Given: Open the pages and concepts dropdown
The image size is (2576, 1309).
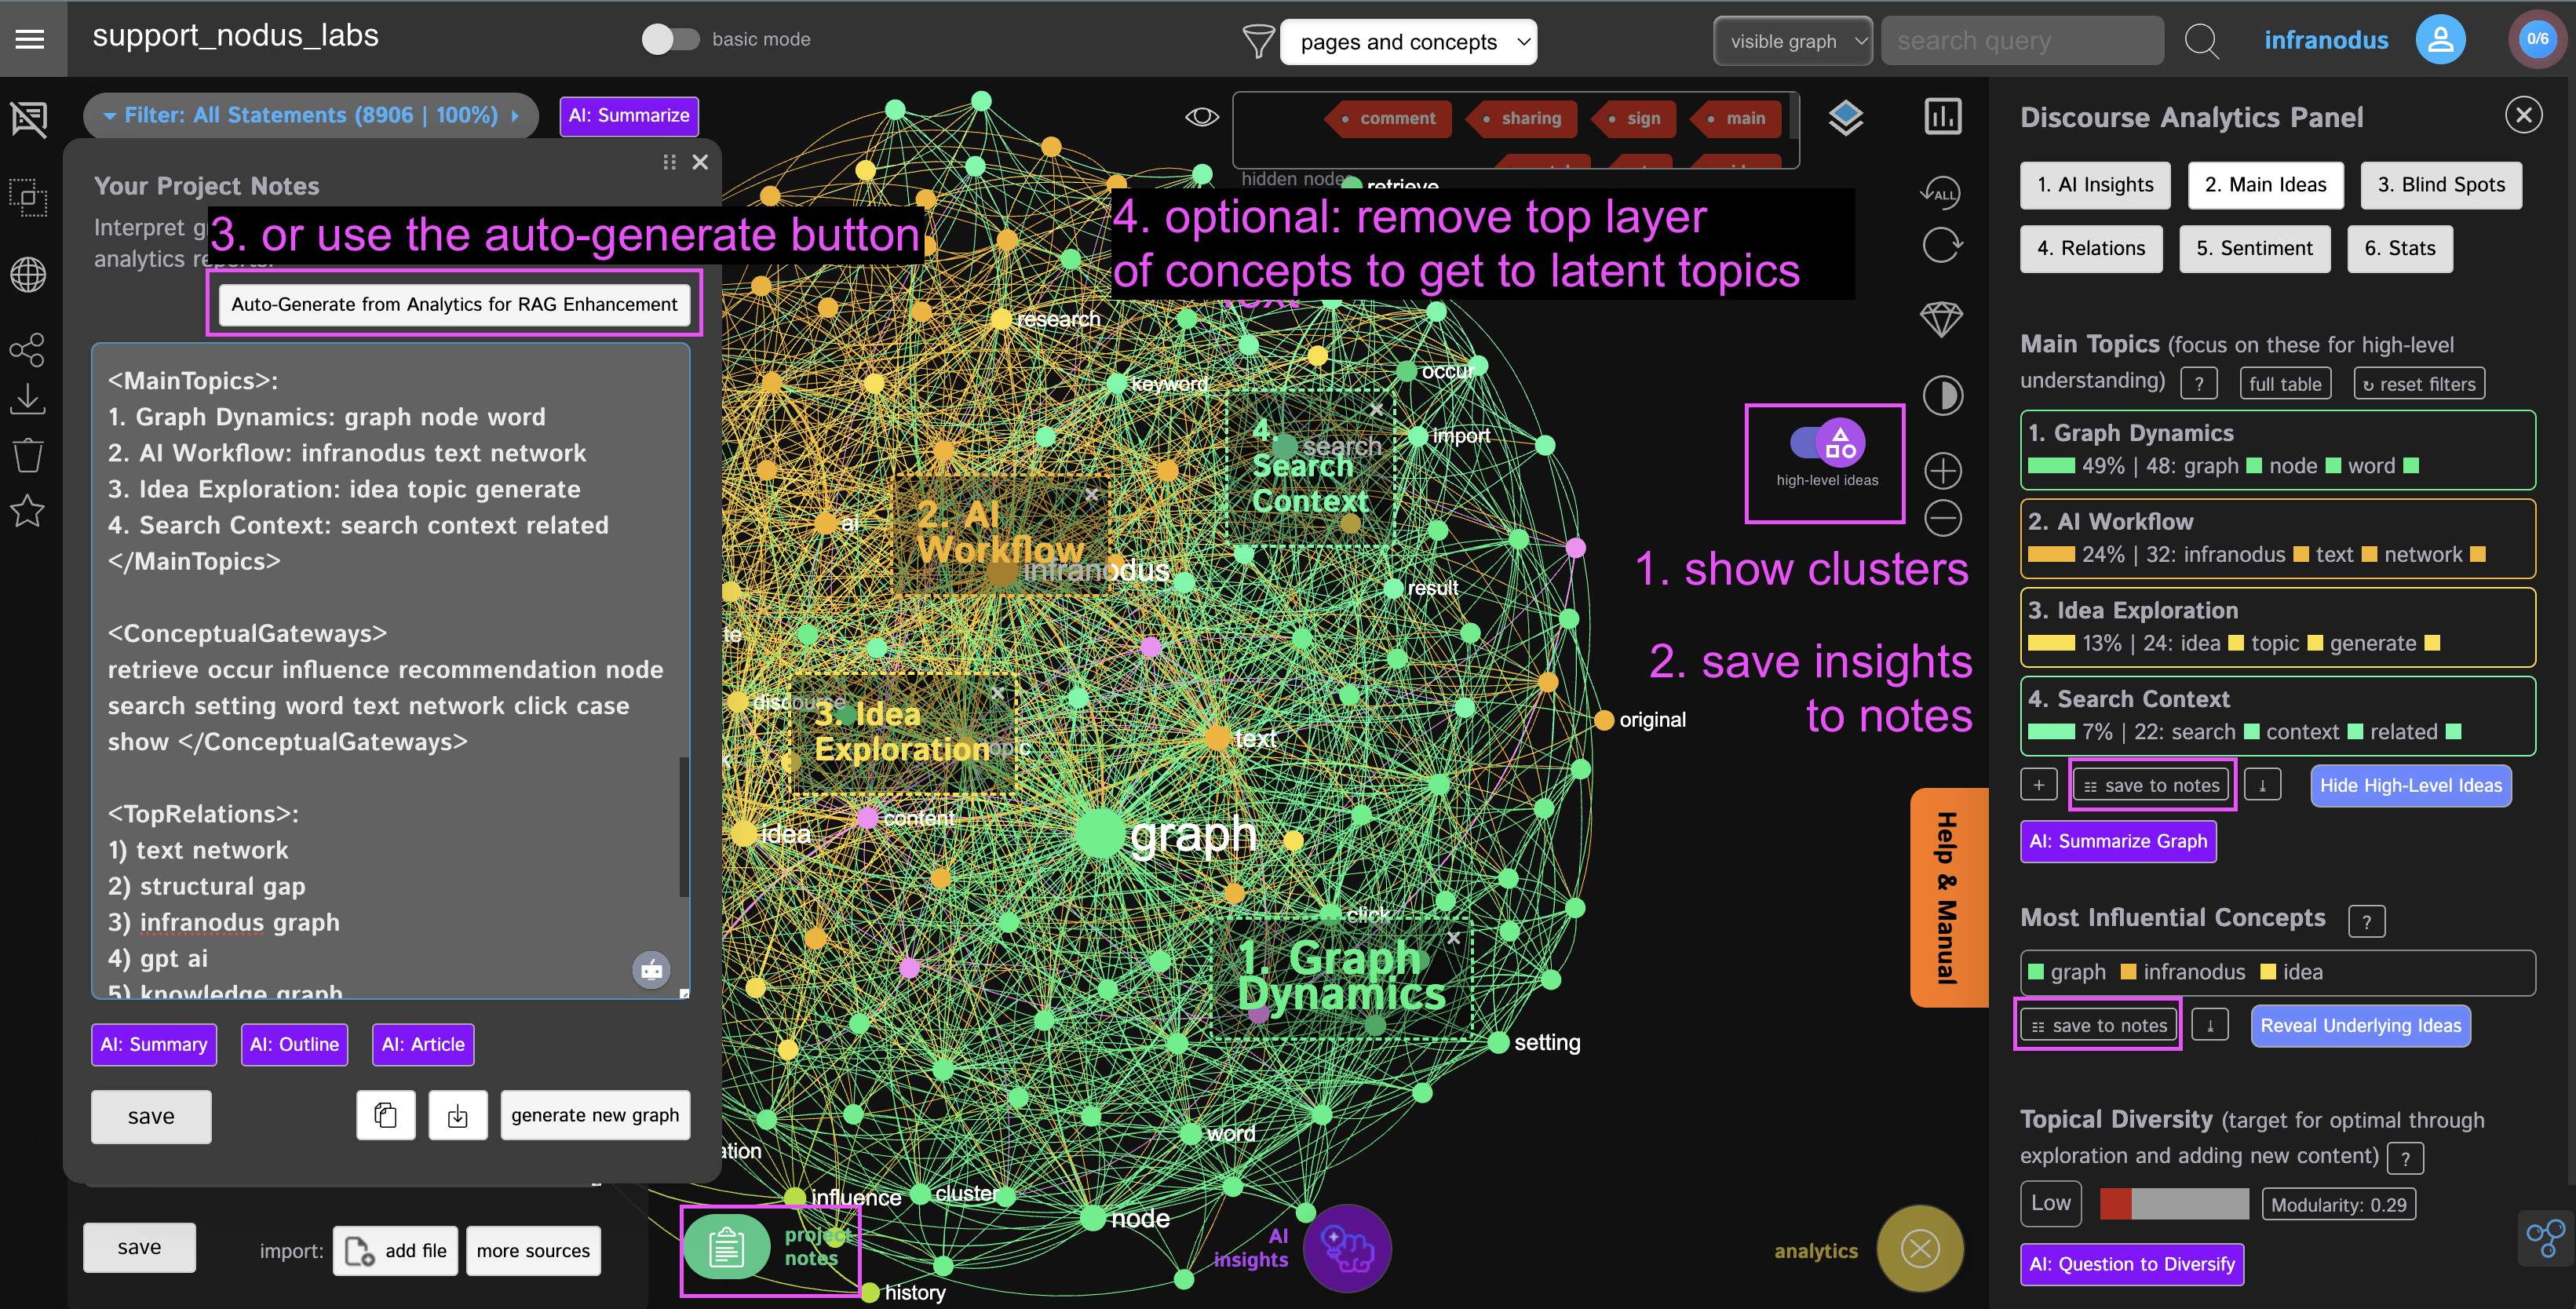Looking at the screenshot, I should [x=1408, y=41].
